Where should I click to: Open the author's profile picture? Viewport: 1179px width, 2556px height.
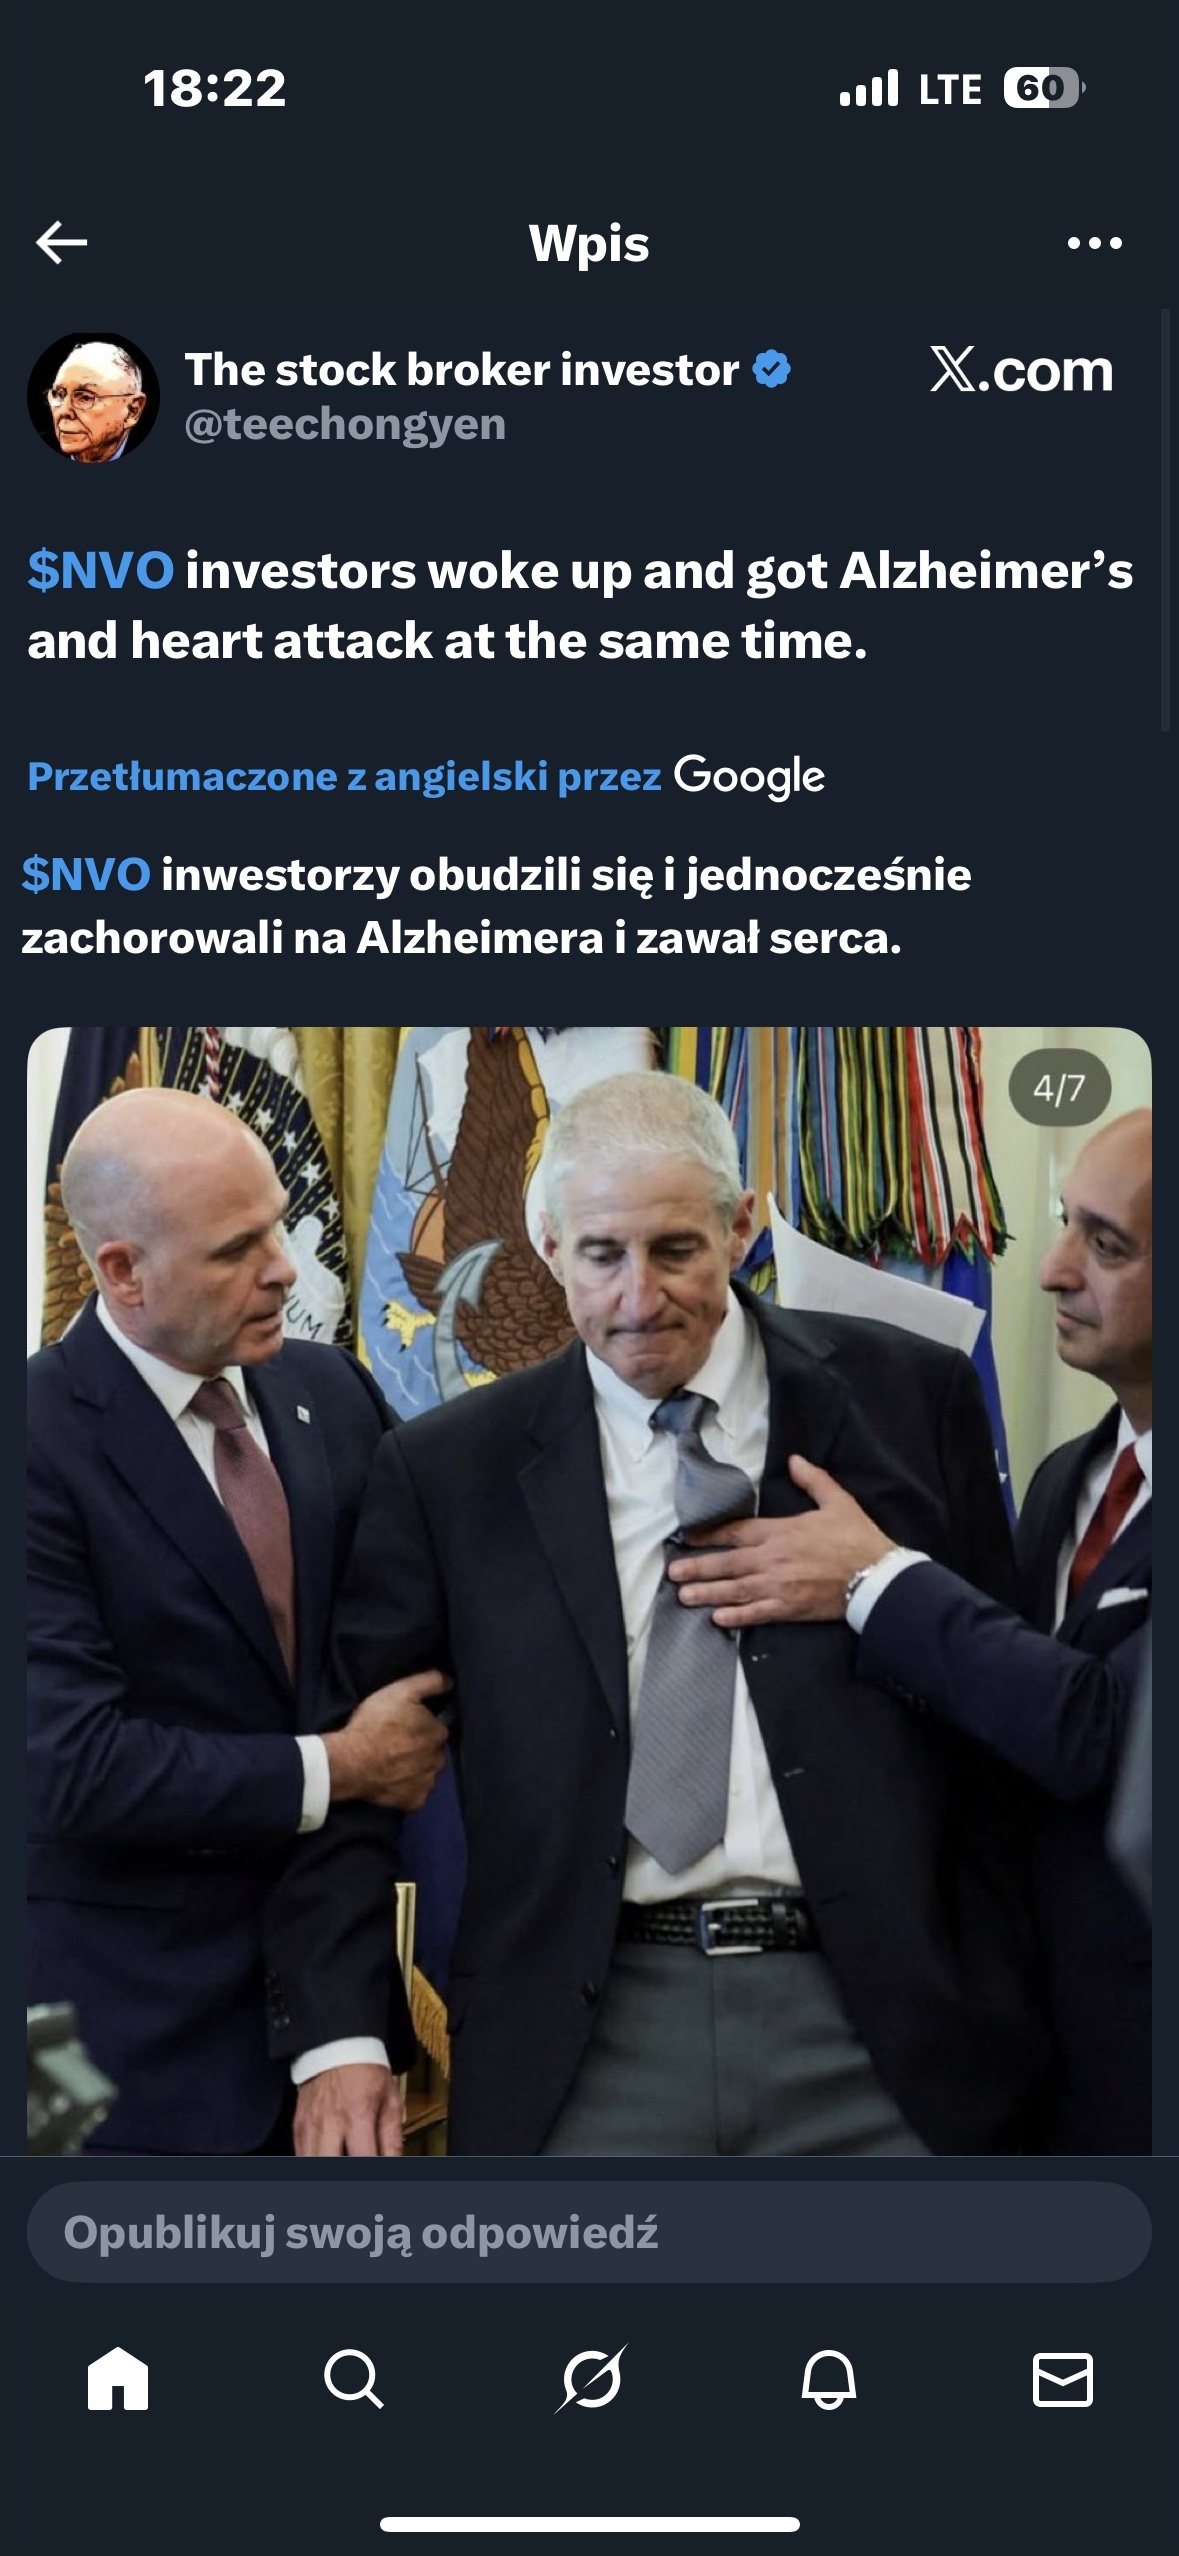pos(93,397)
